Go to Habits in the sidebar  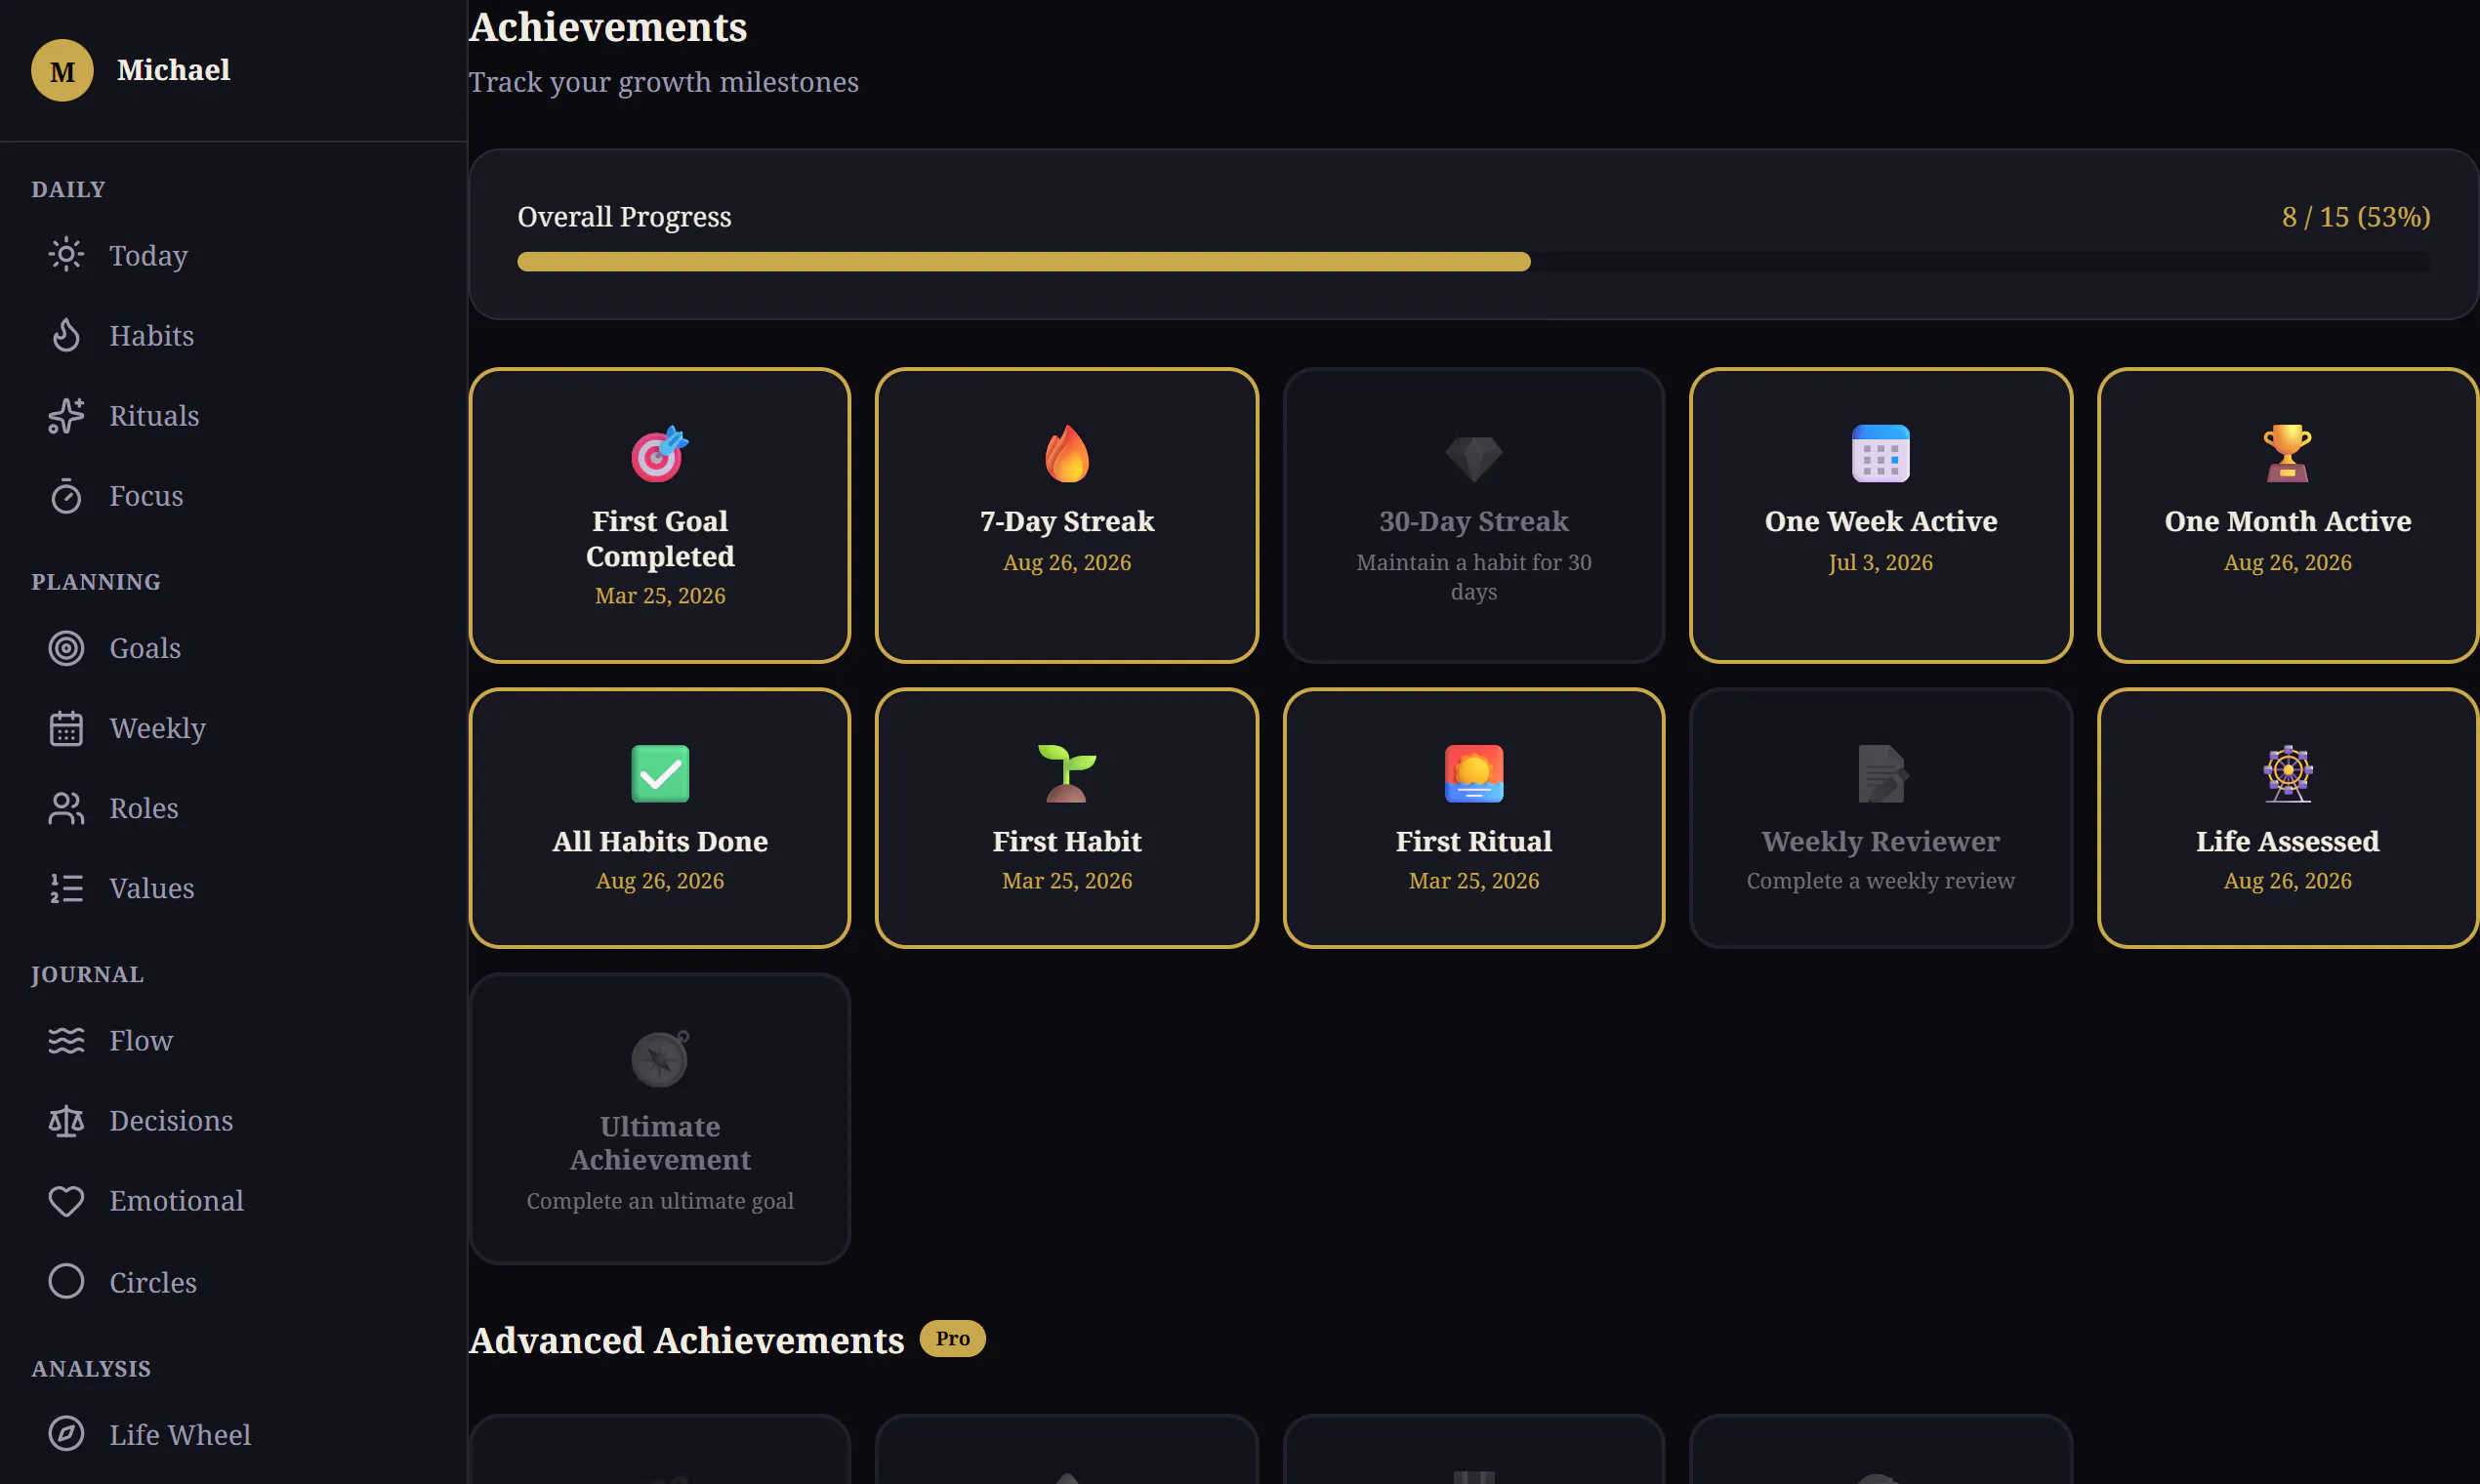point(234,335)
